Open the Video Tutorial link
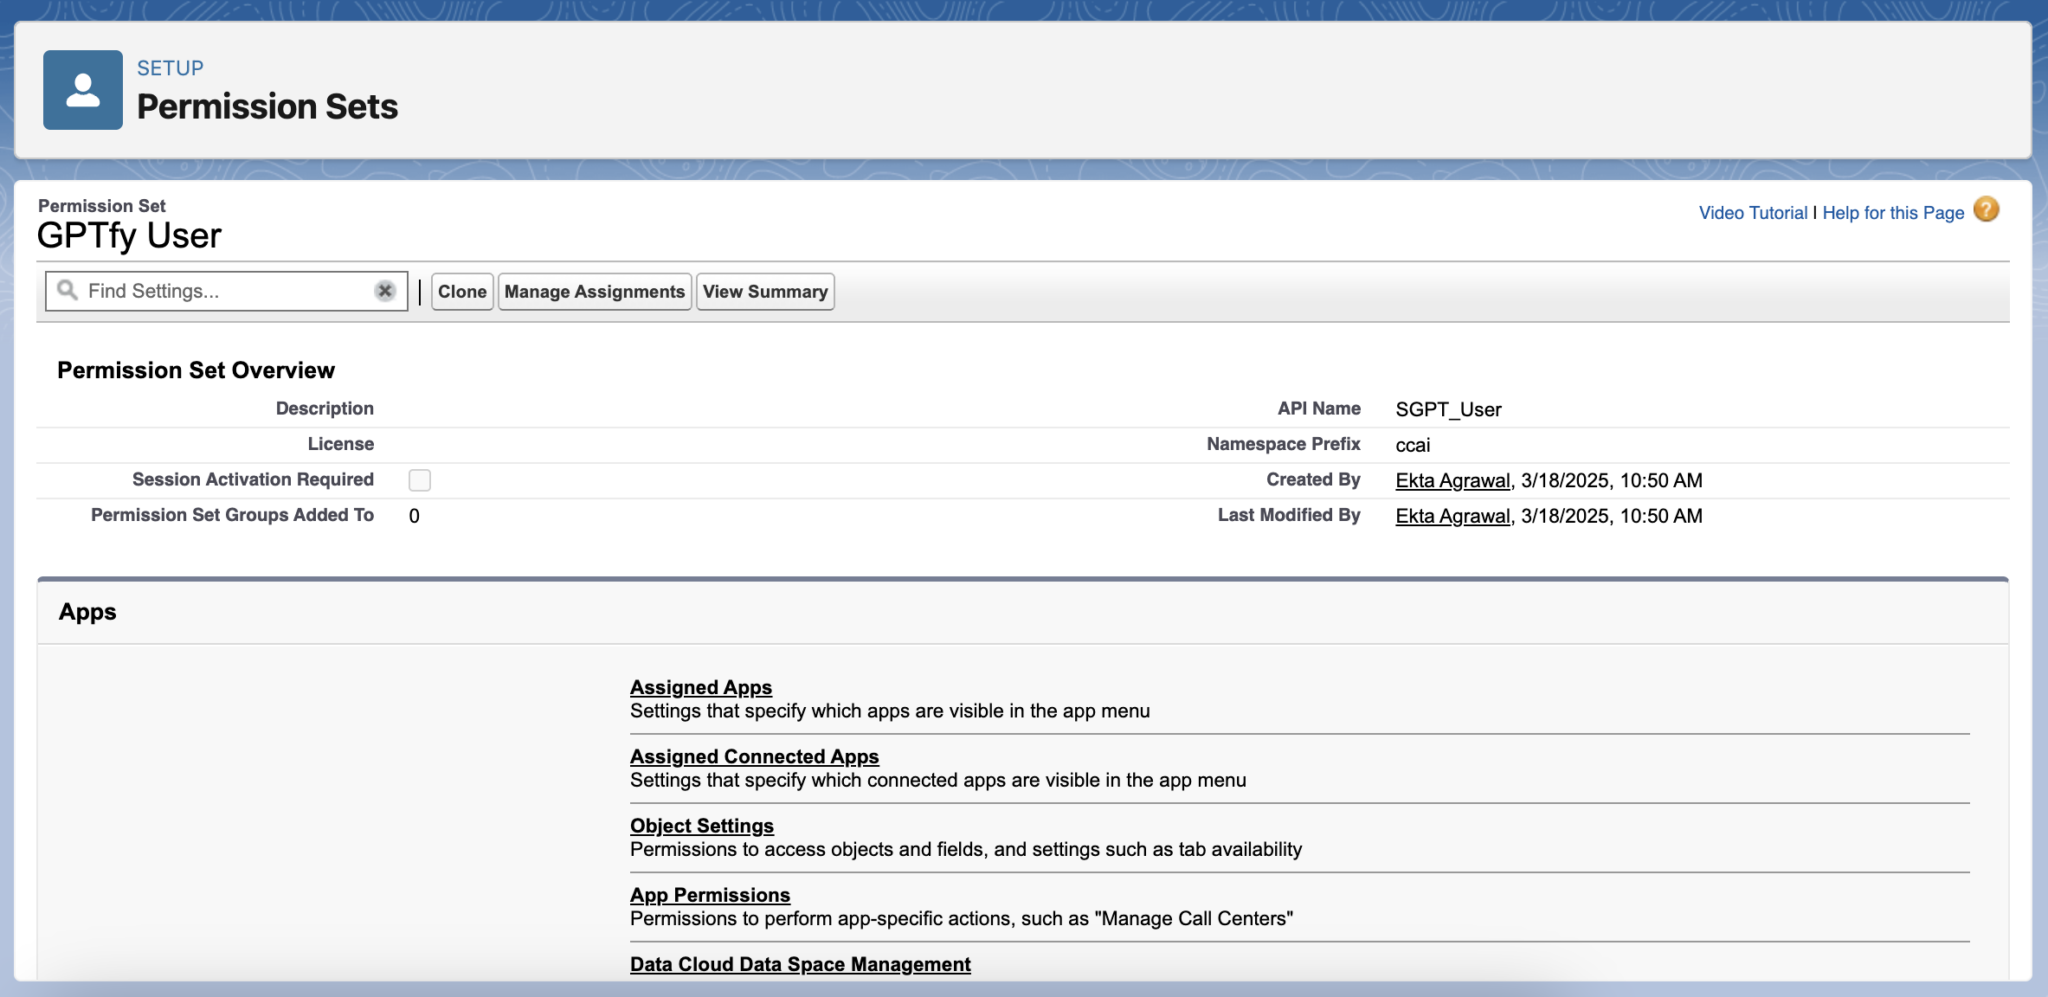 point(1752,213)
